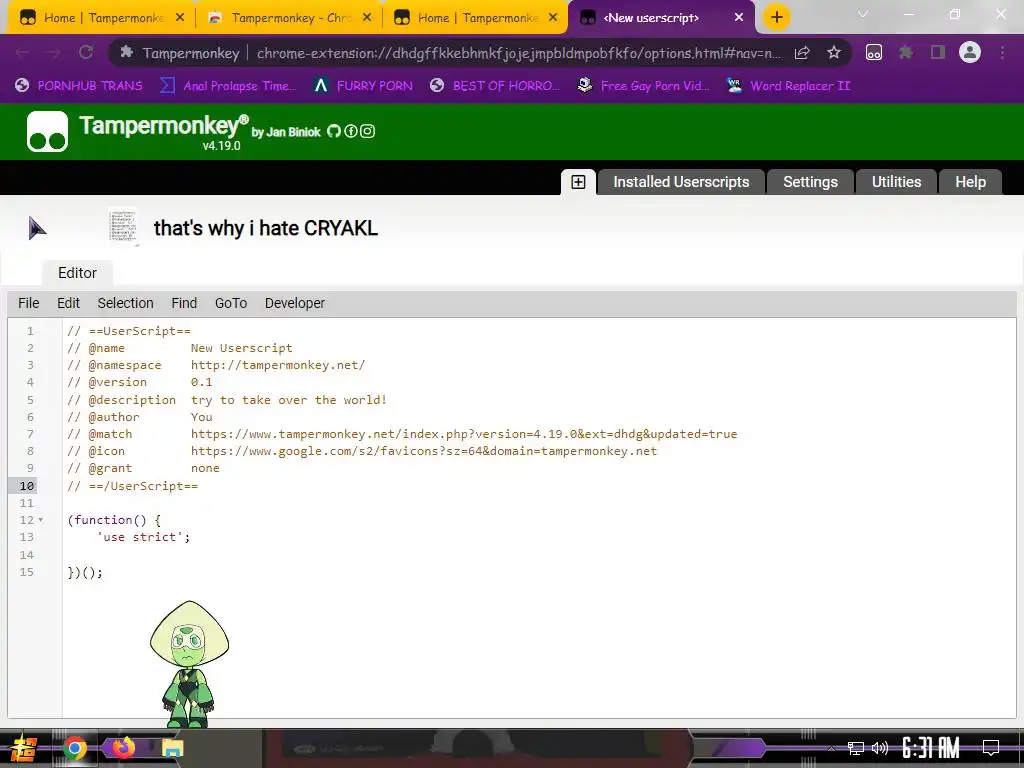This screenshot has height=768, width=1024.
Task: Click 'by Jan Biniok' author link
Action: coord(286,132)
